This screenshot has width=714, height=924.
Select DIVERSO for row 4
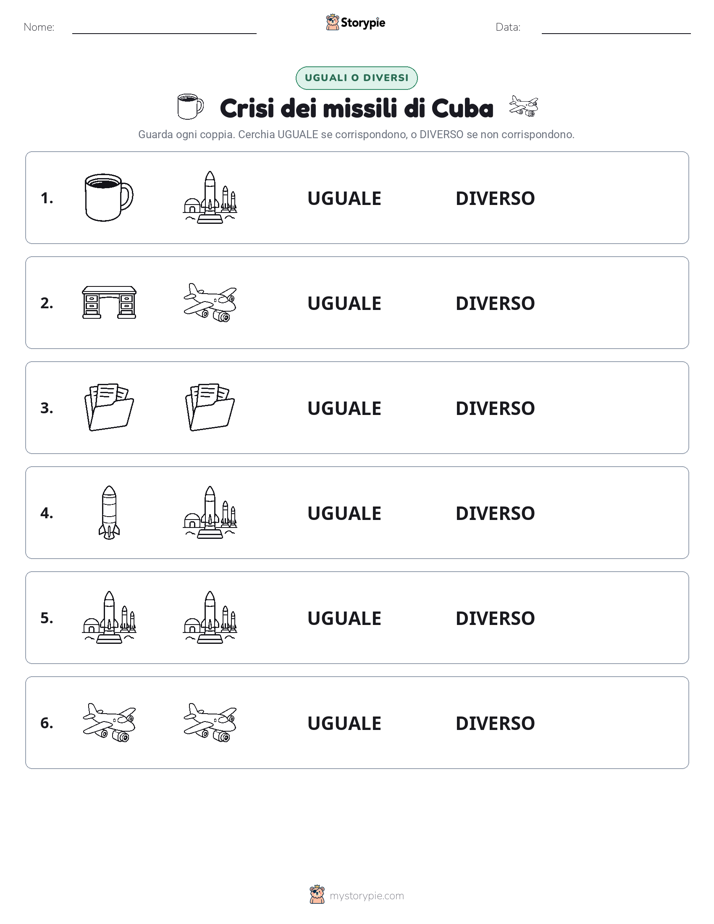pyautogui.click(x=495, y=513)
